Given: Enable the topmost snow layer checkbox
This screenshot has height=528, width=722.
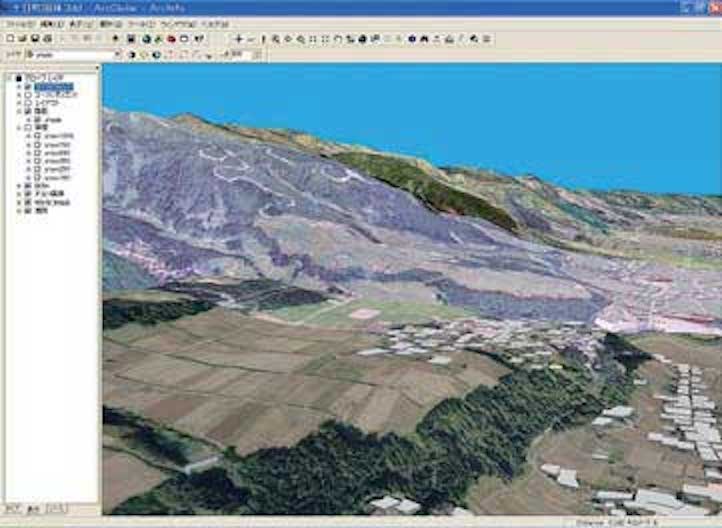Looking at the screenshot, I should coord(37,136).
